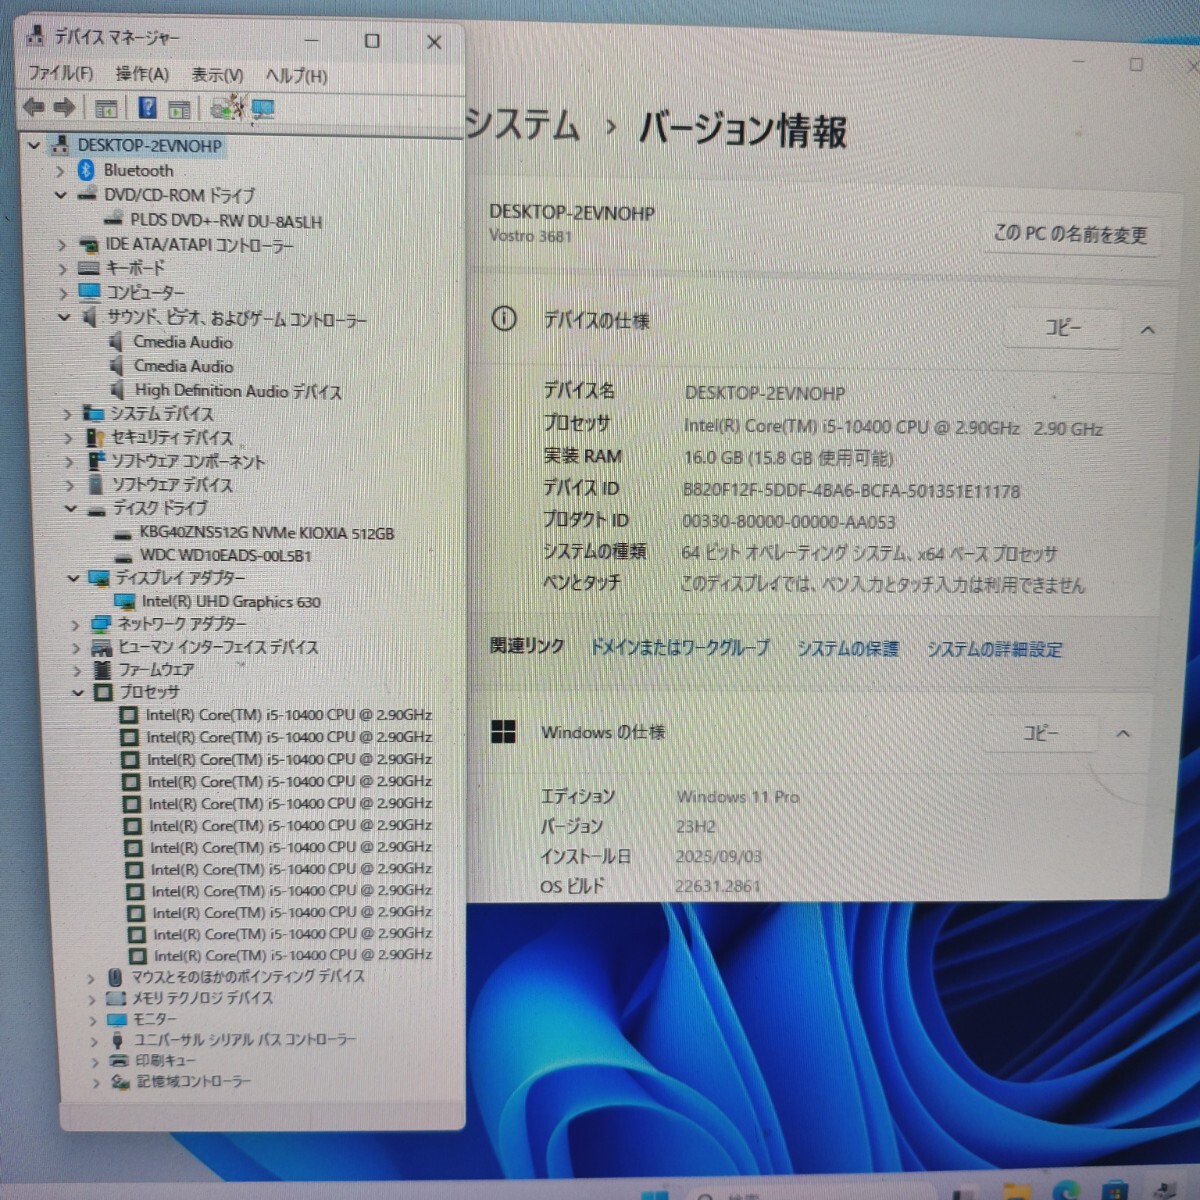This screenshot has height=1200, width=1200.
Task: Expand the ネットワーク アダプター category
Action: 75,624
